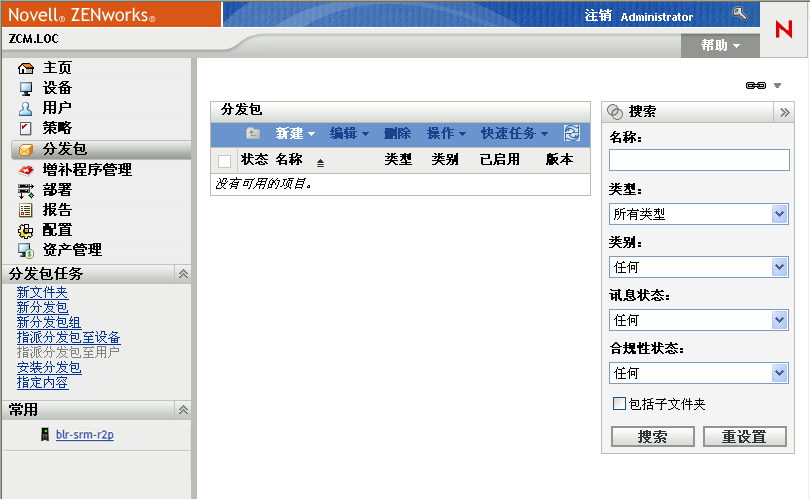Toggle the select-all checkbox in table header

click(x=224, y=161)
